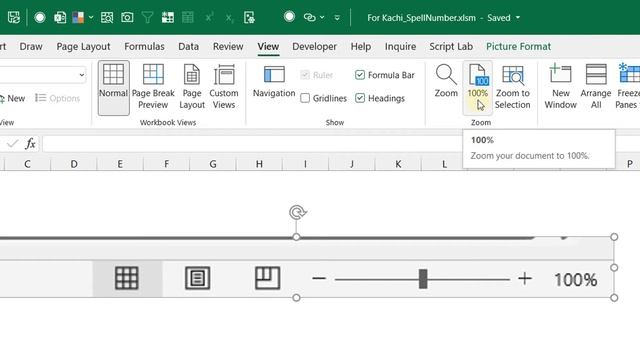This screenshot has height=360, width=640.
Task: Click the Page Layout icon in the picture
Action: (x=198, y=278)
